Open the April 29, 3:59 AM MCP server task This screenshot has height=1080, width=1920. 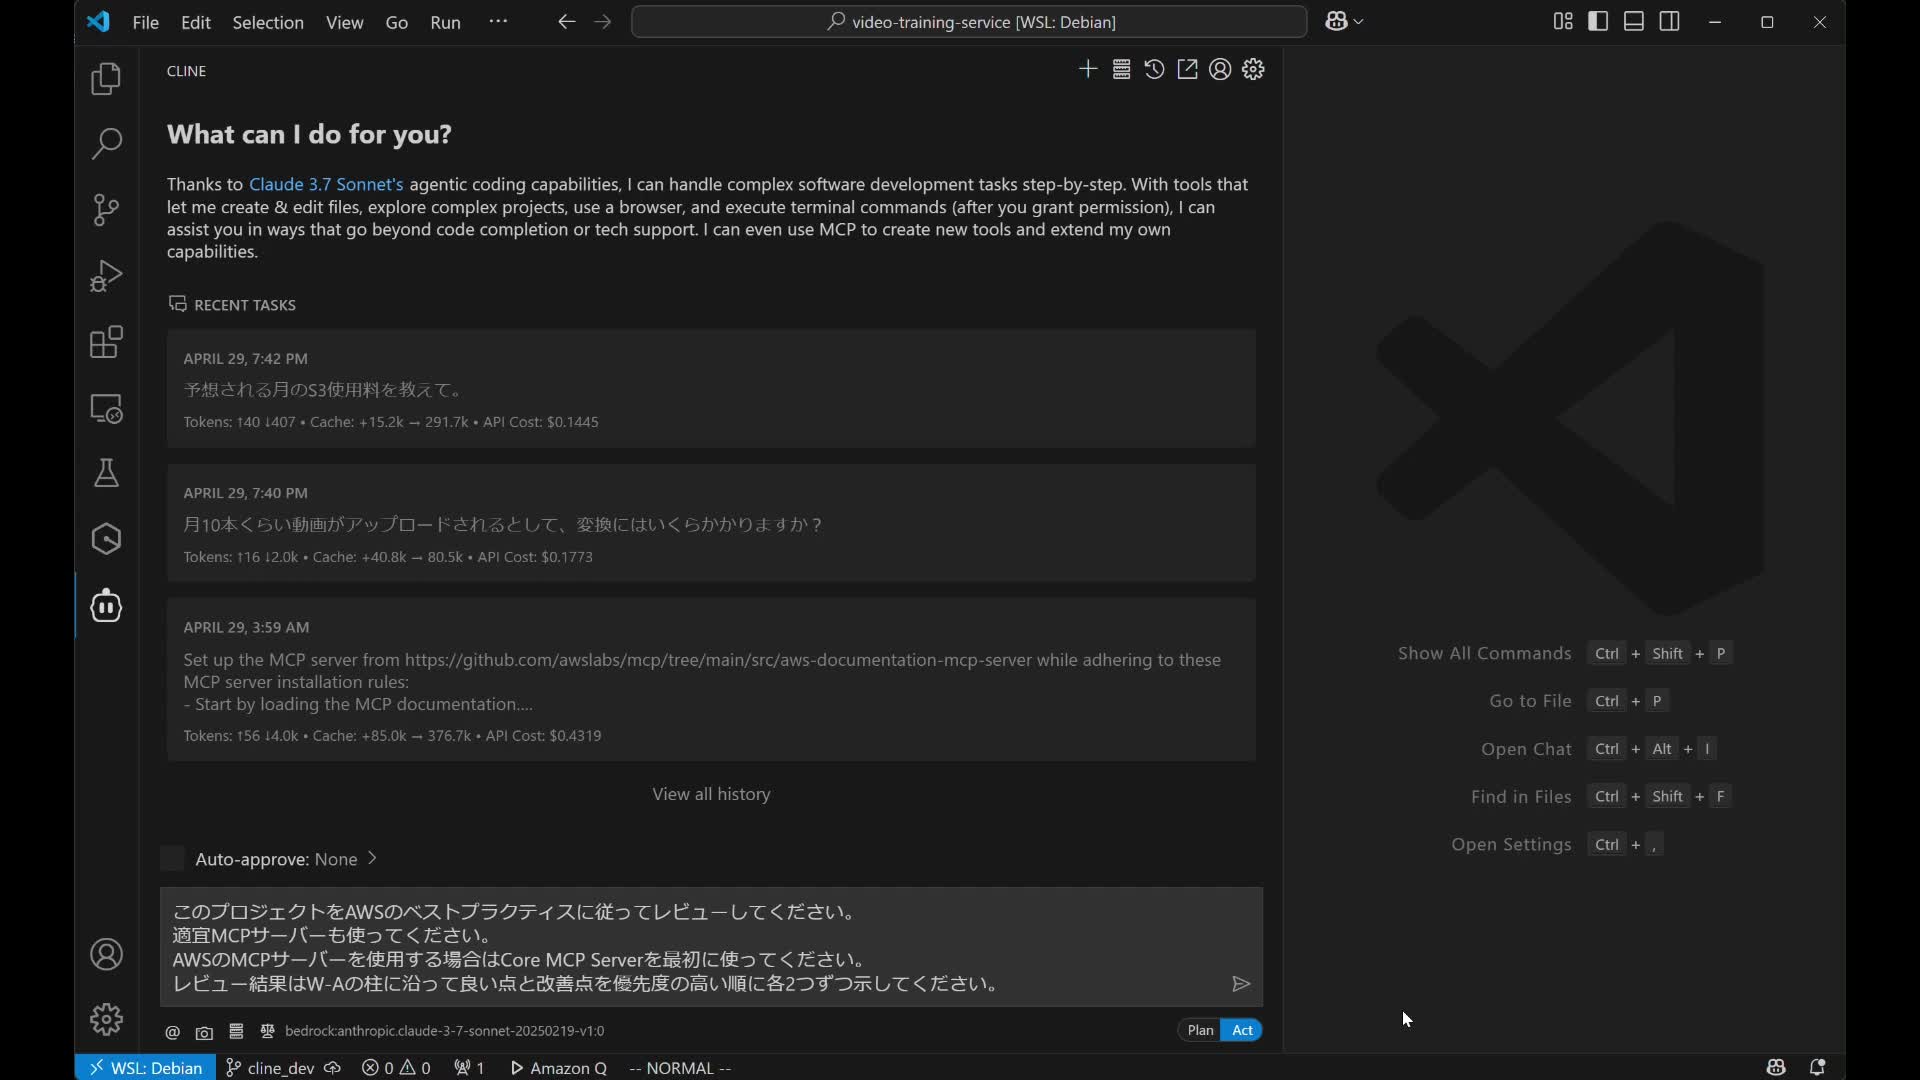(x=711, y=680)
